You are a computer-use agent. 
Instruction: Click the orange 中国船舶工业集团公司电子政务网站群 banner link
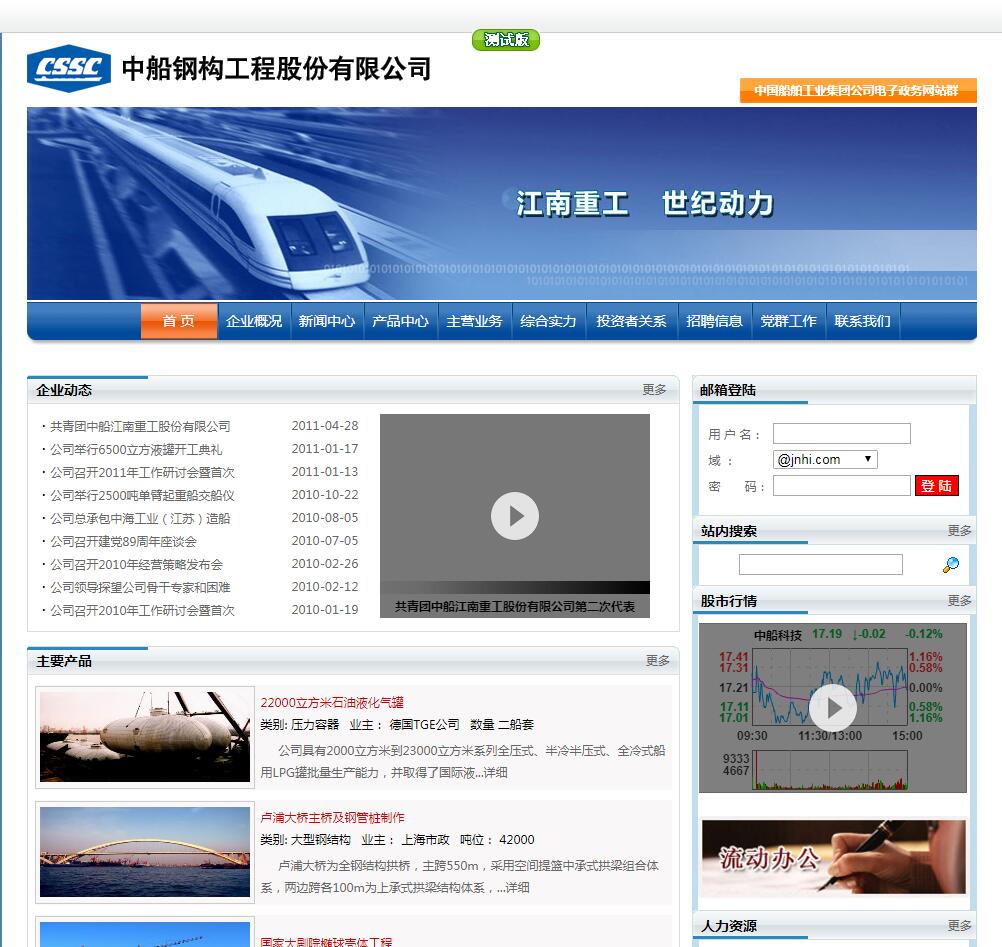858,90
